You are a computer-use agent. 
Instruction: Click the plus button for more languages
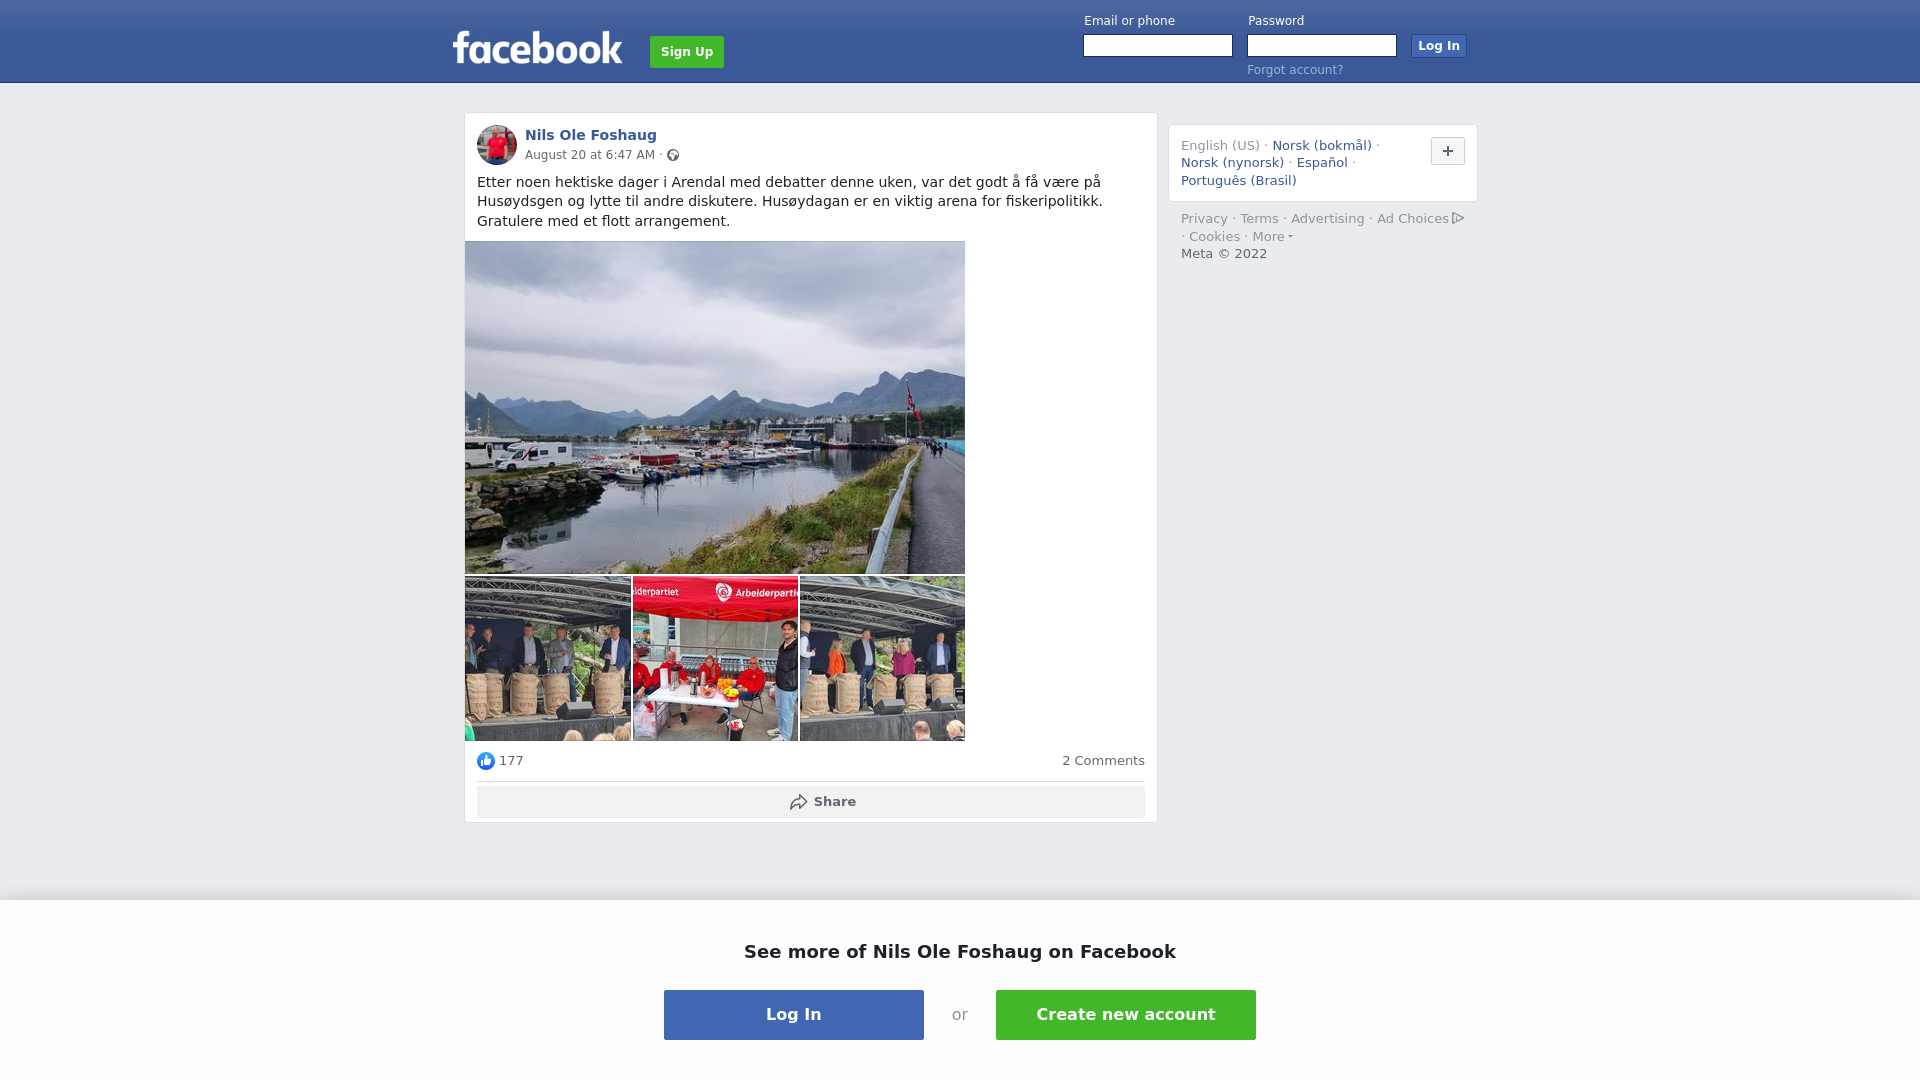click(1448, 151)
